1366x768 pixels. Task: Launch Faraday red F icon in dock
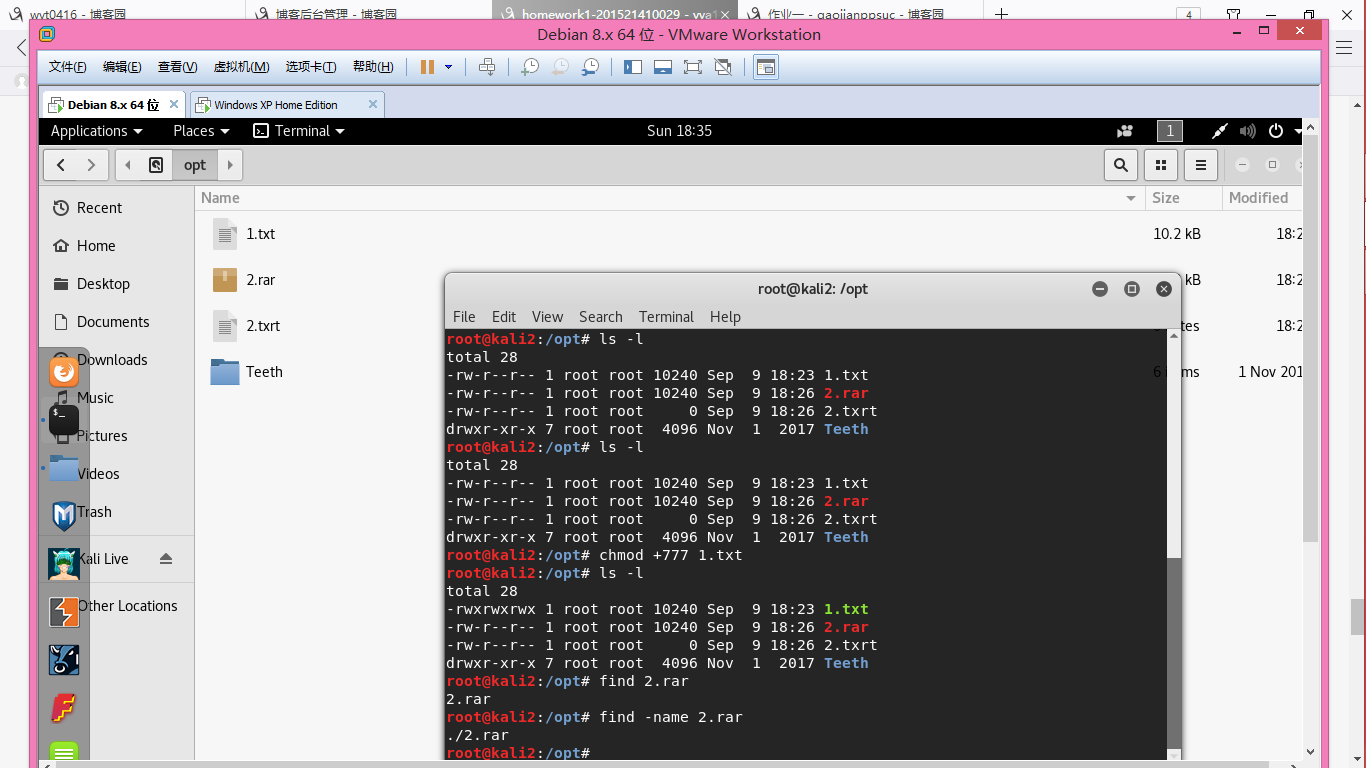tap(64, 708)
